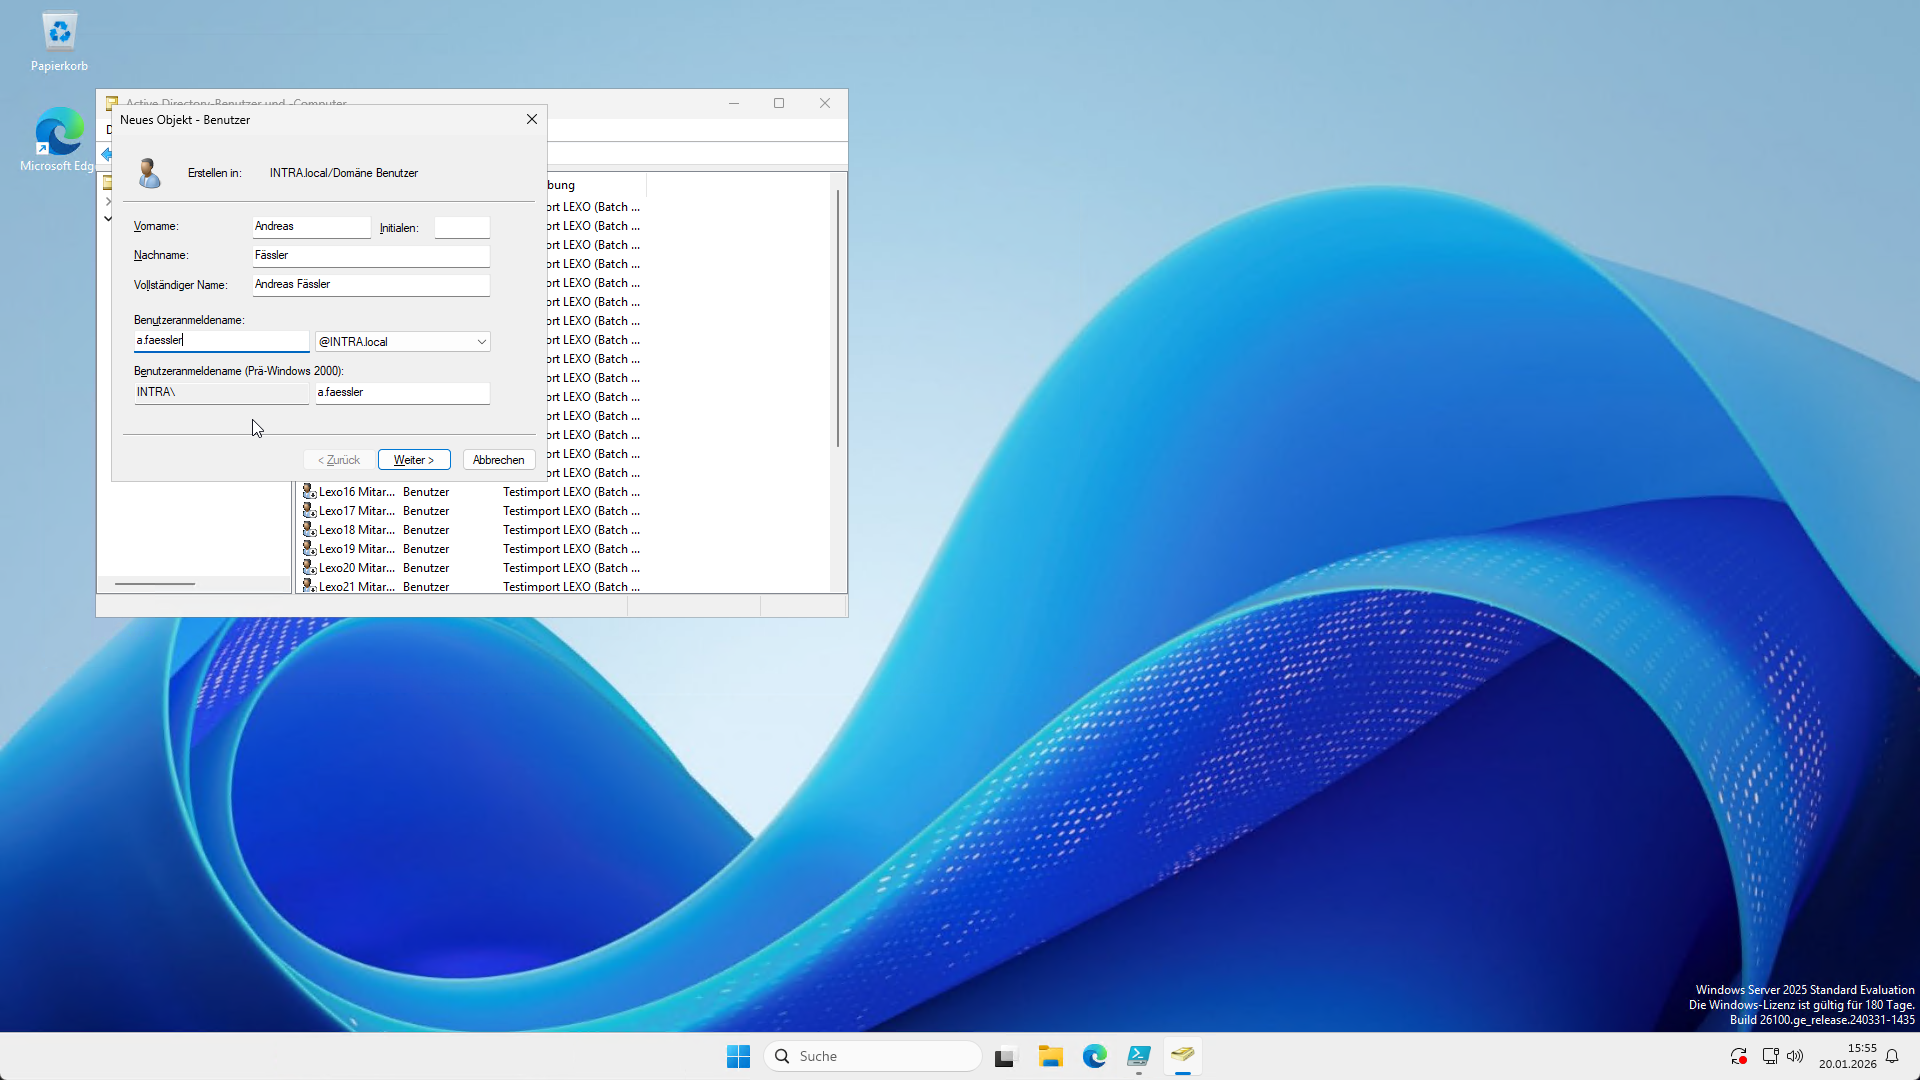Open File Explorer from the taskbar

tap(1050, 1056)
